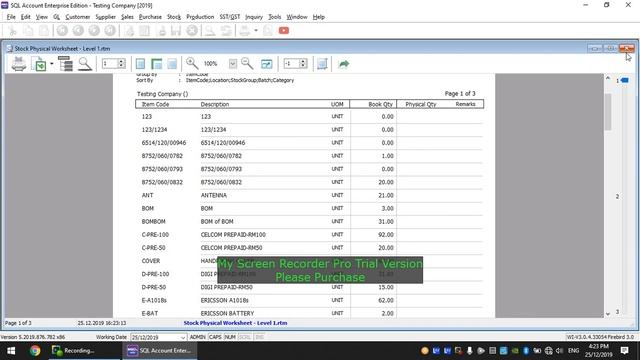Image resolution: width=640 pixels, height=360 pixels.
Task: Click the ANTENNA description cell
Action: click(x=213, y=195)
